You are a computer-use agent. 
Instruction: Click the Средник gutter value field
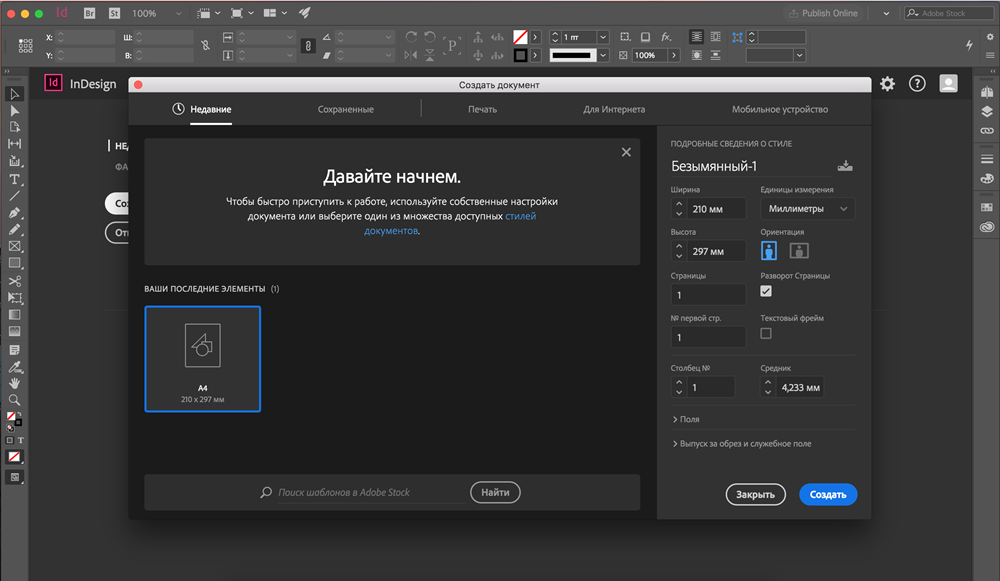(799, 387)
